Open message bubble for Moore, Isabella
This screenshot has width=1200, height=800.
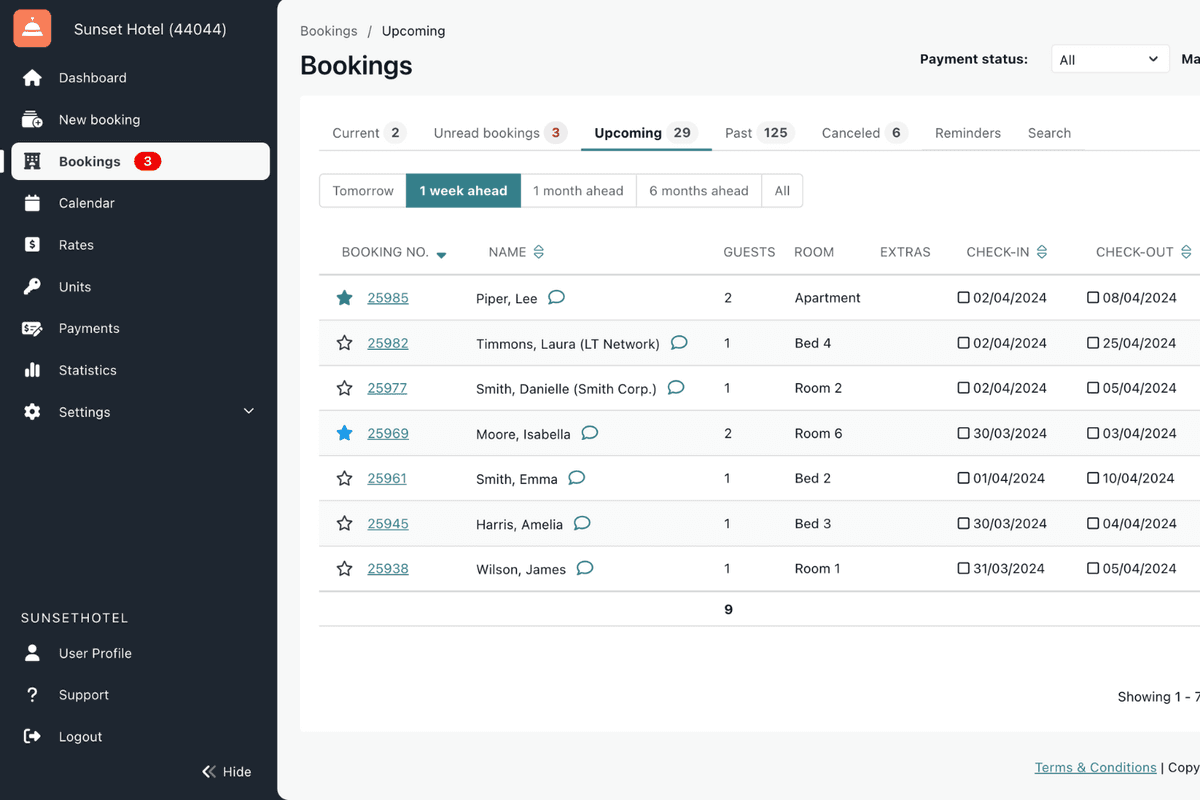coord(590,433)
